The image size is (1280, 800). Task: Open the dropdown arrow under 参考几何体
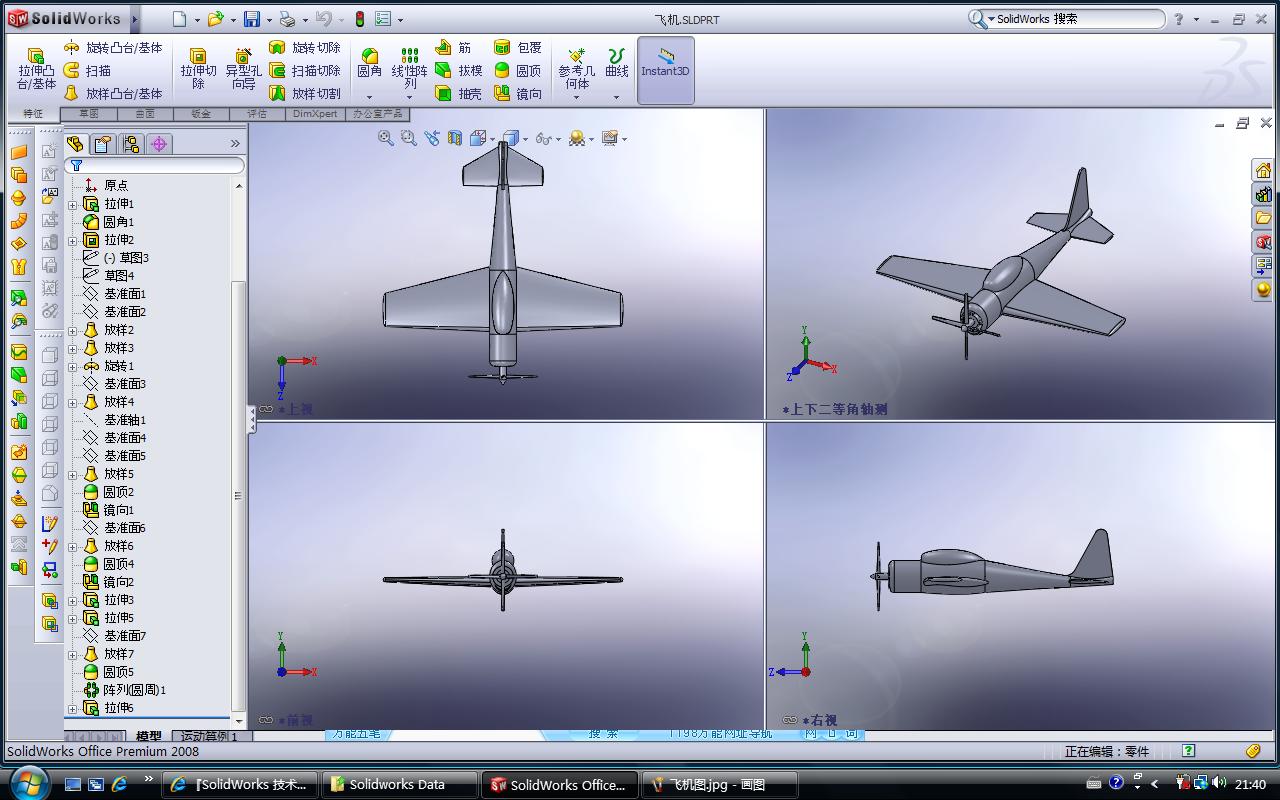coord(576,97)
